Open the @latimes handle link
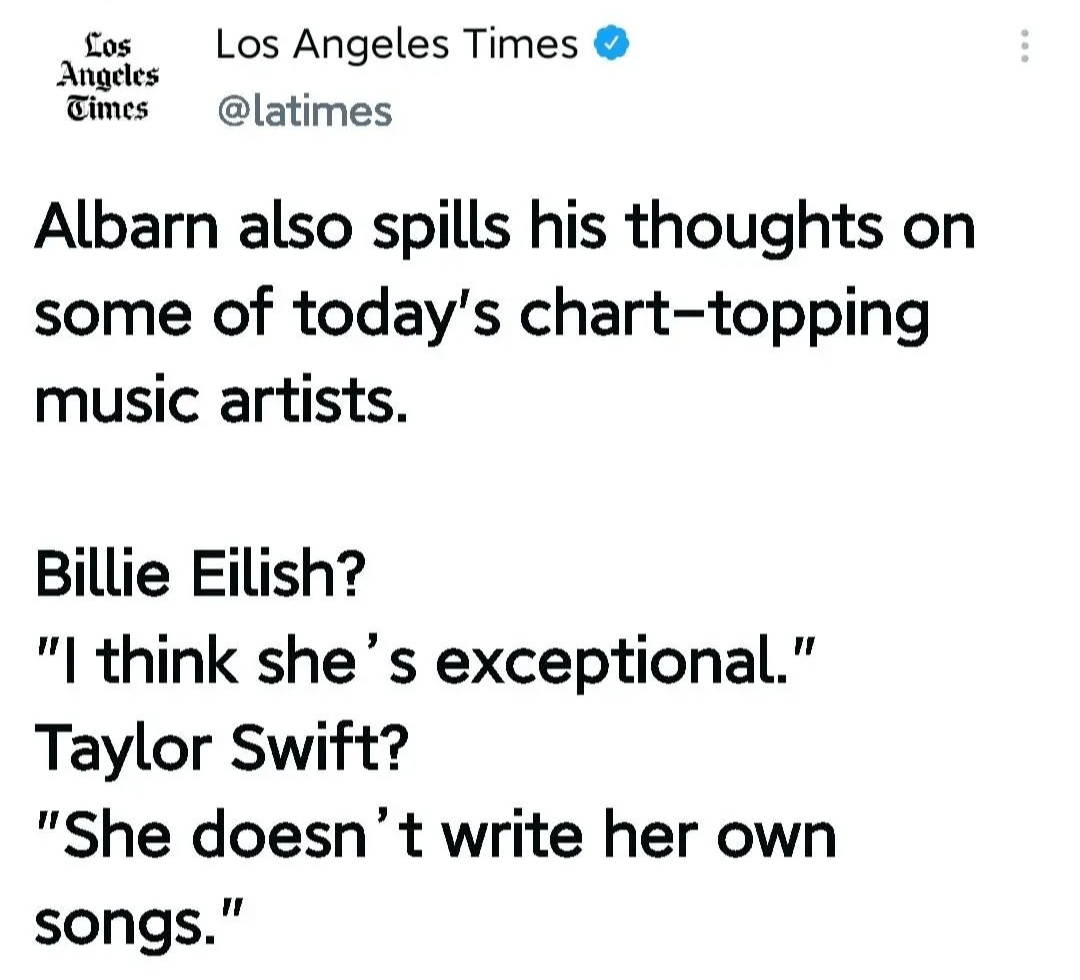1080x980 pixels. [304, 111]
